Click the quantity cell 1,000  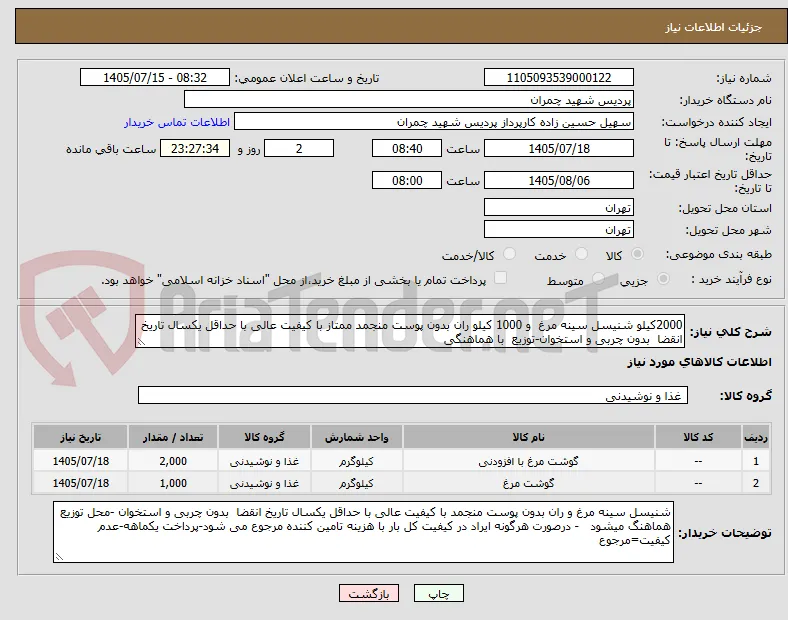click(x=173, y=483)
